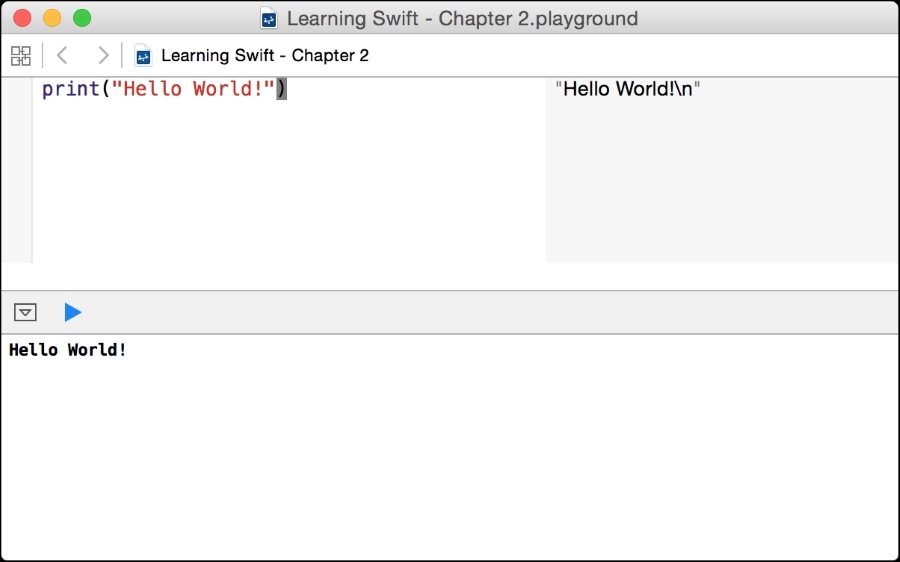Close the playground window with red button
The width and height of the screenshot is (900, 562).
click(x=22, y=18)
